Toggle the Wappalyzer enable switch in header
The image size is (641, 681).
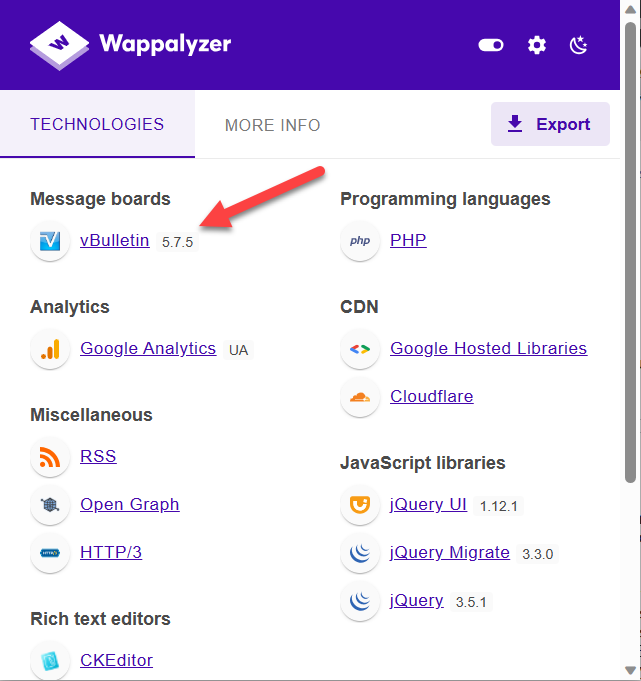(x=491, y=45)
